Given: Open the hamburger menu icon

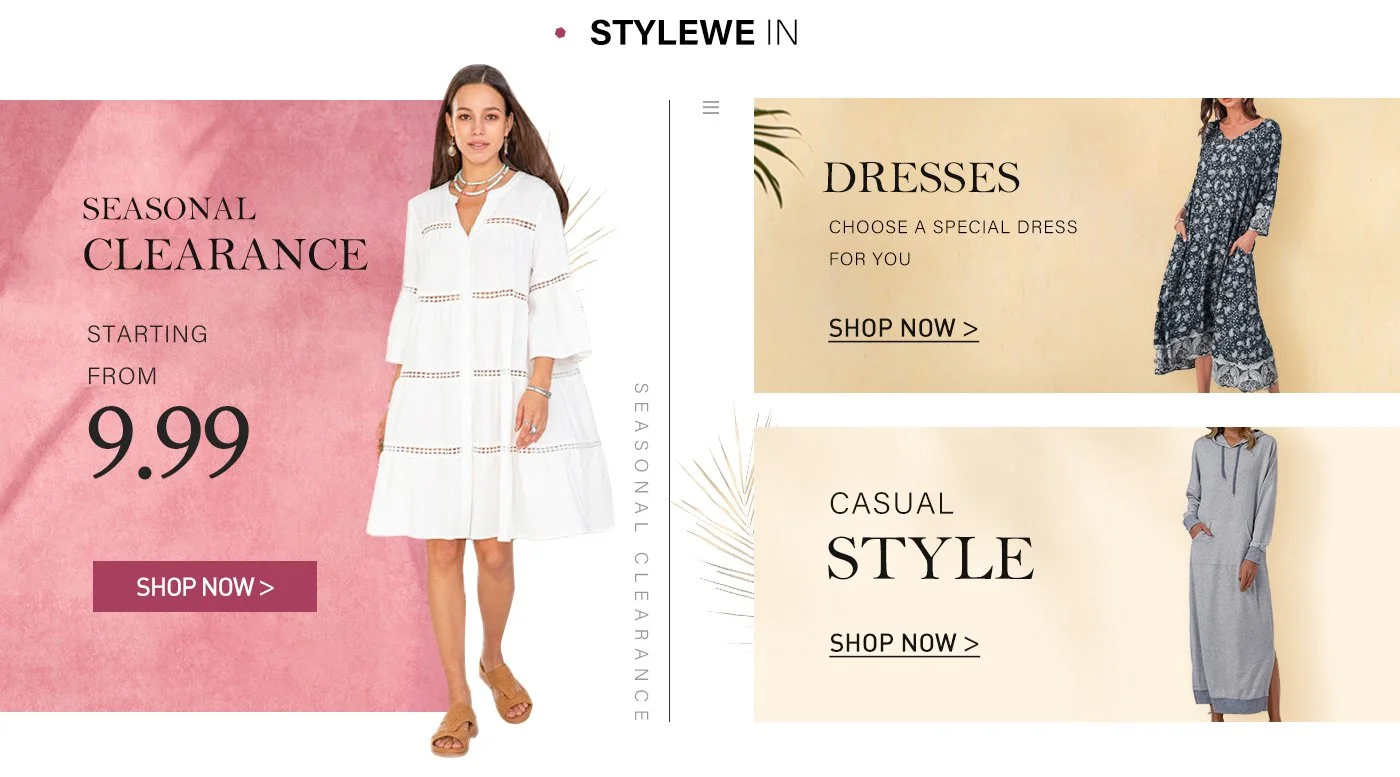Looking at the screenshot, I should 711,107.
